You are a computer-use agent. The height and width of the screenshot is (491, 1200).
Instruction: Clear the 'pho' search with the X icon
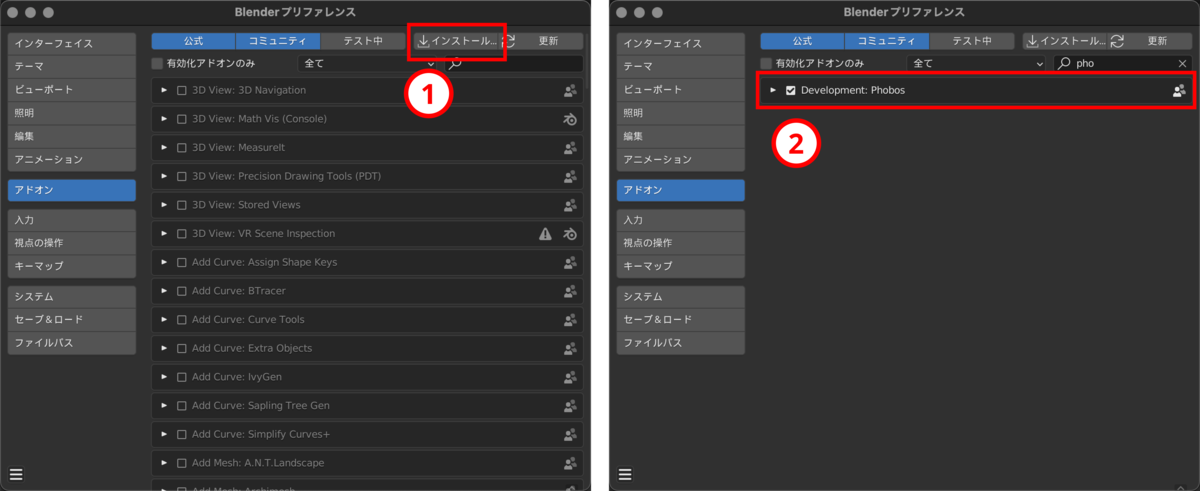[1182, 63]
